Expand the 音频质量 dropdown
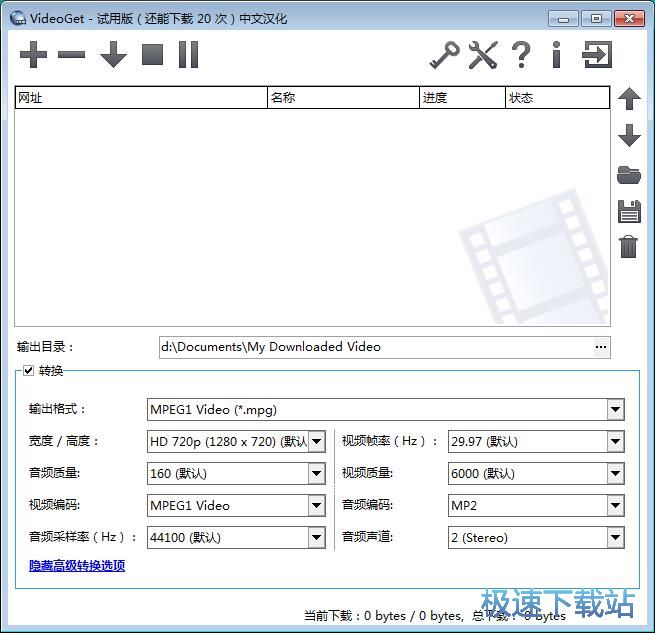Viewport: 655px width, 633px height. click(x=317, y=473)
